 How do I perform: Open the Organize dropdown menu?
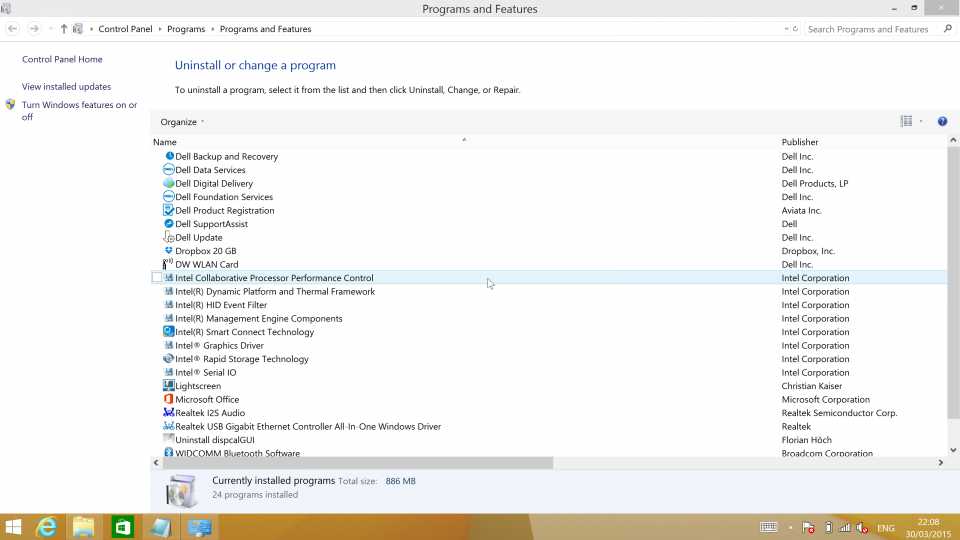pos(182,122)
